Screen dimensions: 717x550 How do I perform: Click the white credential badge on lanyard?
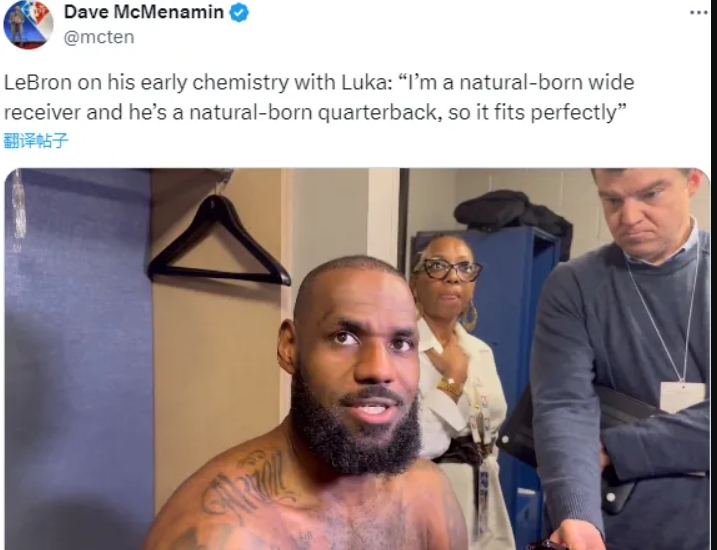pyautogui.click(x=683, y=397)
